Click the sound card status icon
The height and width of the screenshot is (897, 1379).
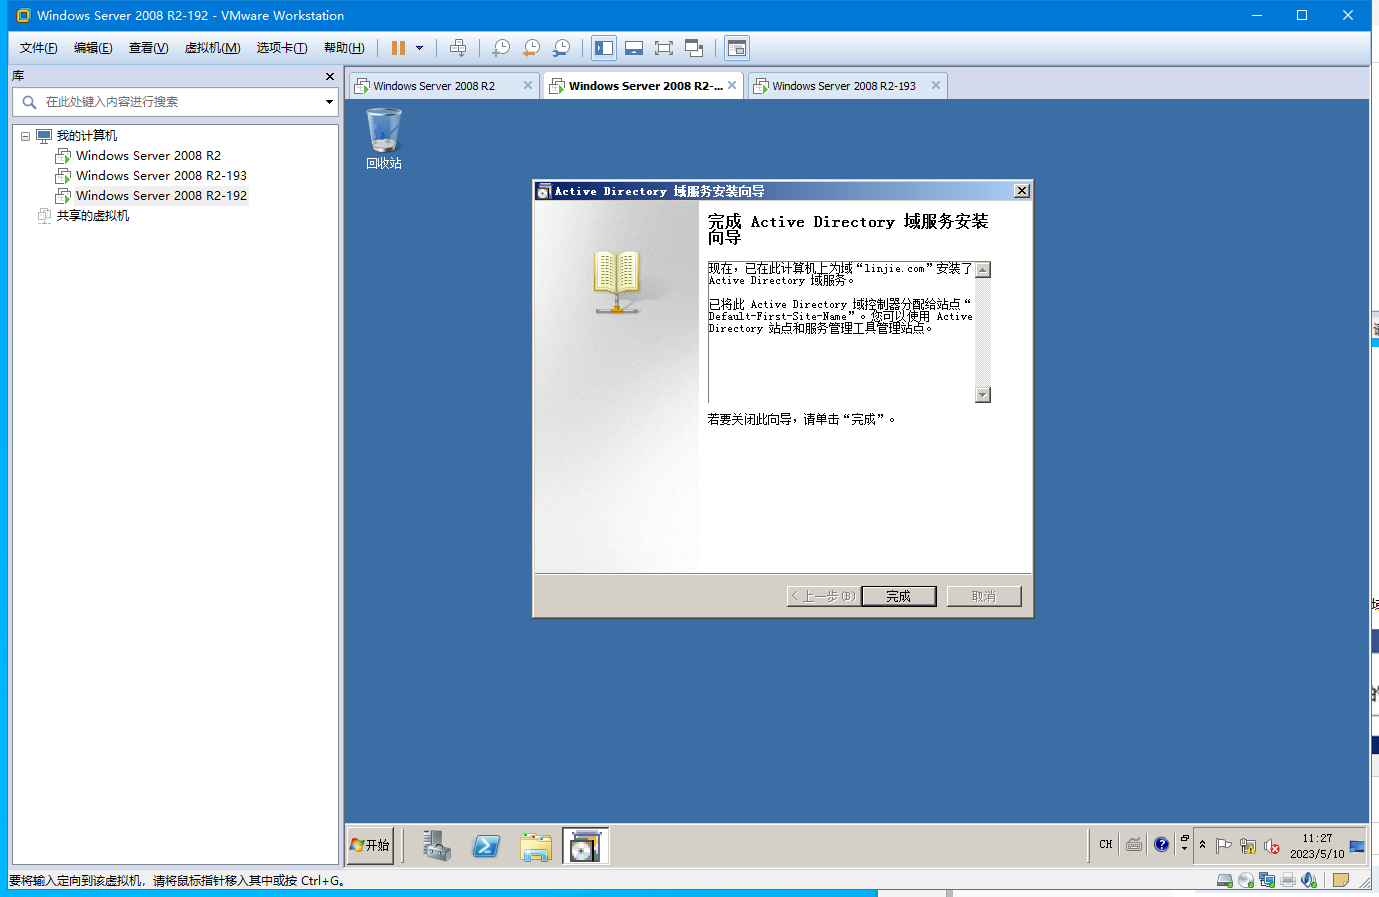(1309, 880)
